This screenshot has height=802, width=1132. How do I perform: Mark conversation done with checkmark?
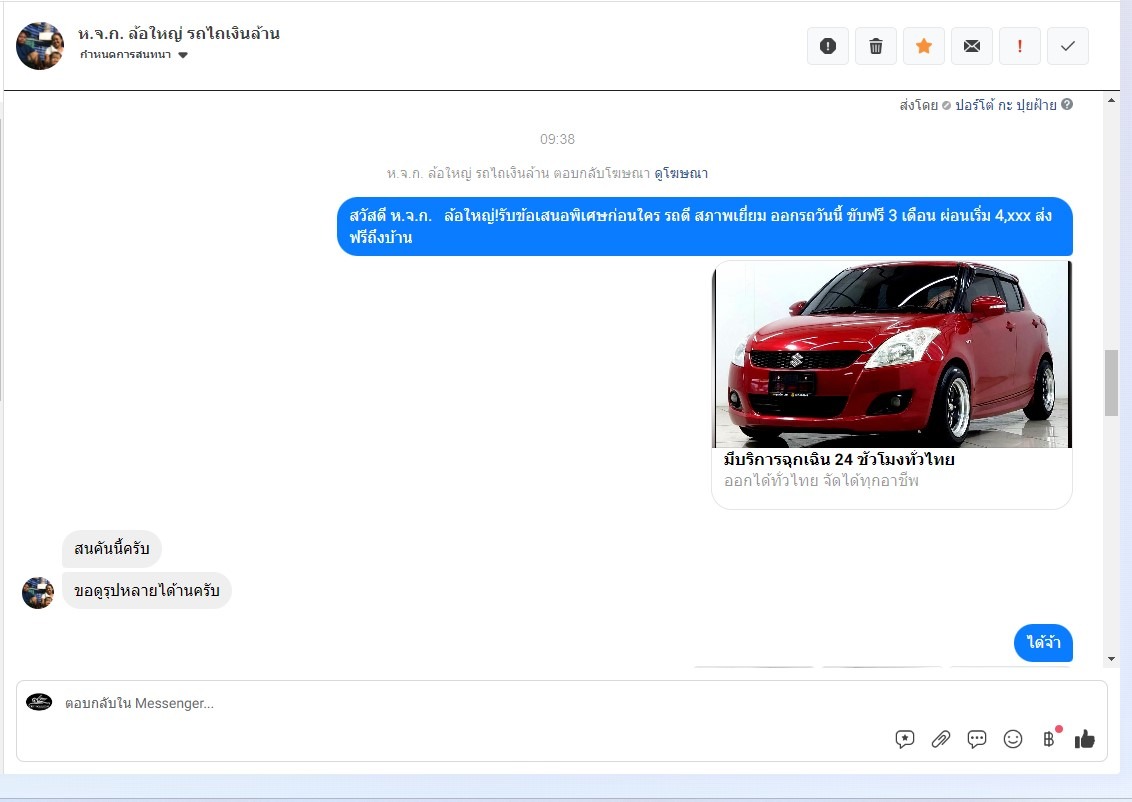(1068, 46)
